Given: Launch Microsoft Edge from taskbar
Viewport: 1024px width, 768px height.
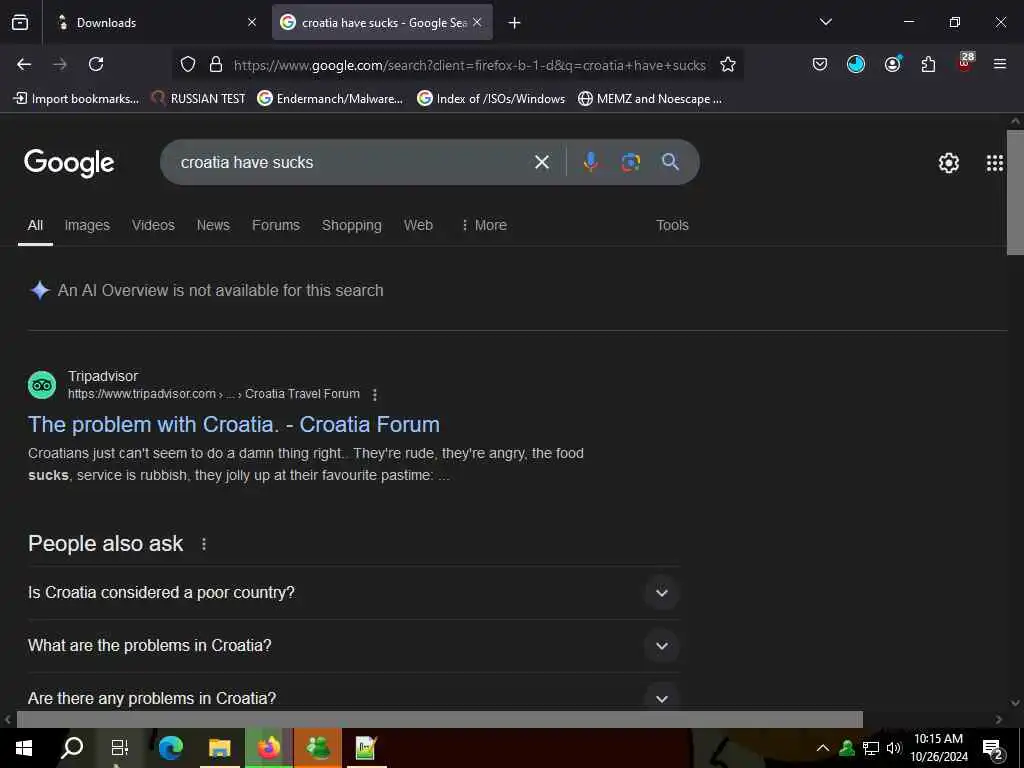Looking at the screenshot, I should [x=170, y=748].
